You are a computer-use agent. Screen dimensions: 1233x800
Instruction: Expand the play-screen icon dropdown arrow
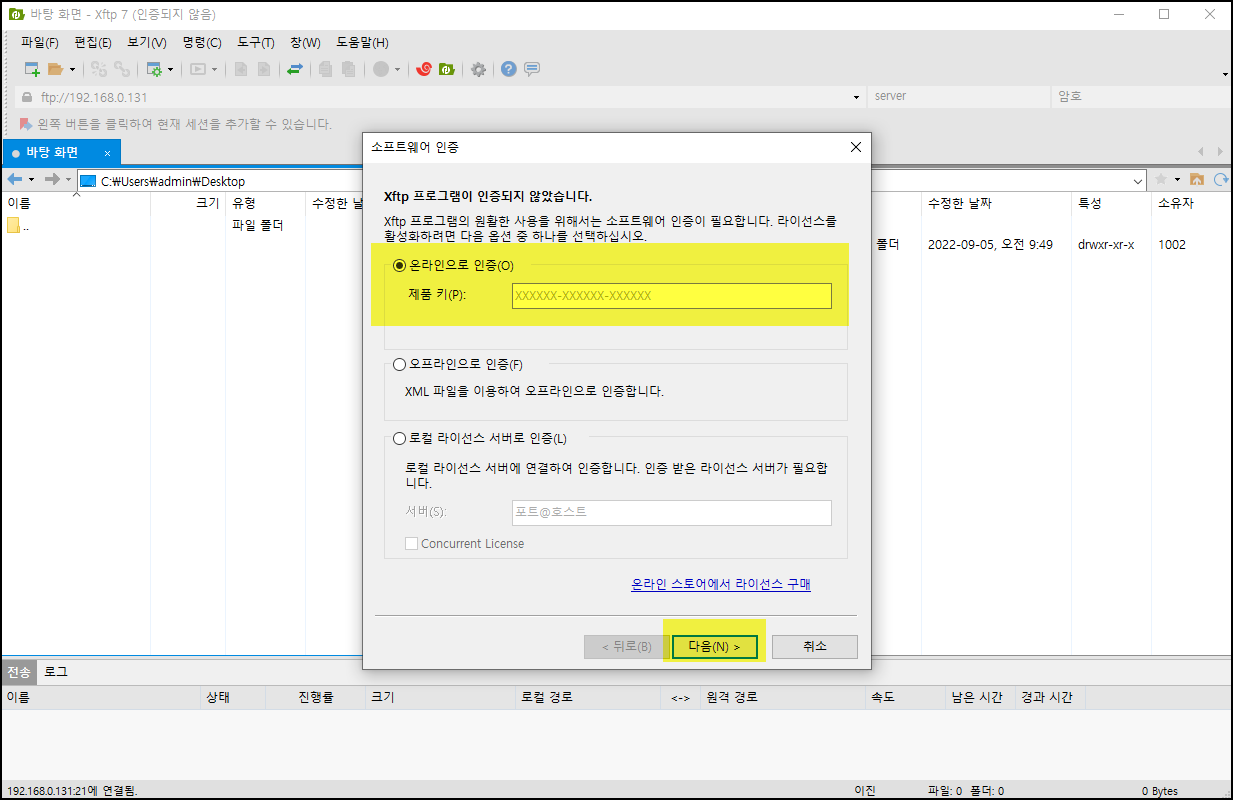click(215, 70)
